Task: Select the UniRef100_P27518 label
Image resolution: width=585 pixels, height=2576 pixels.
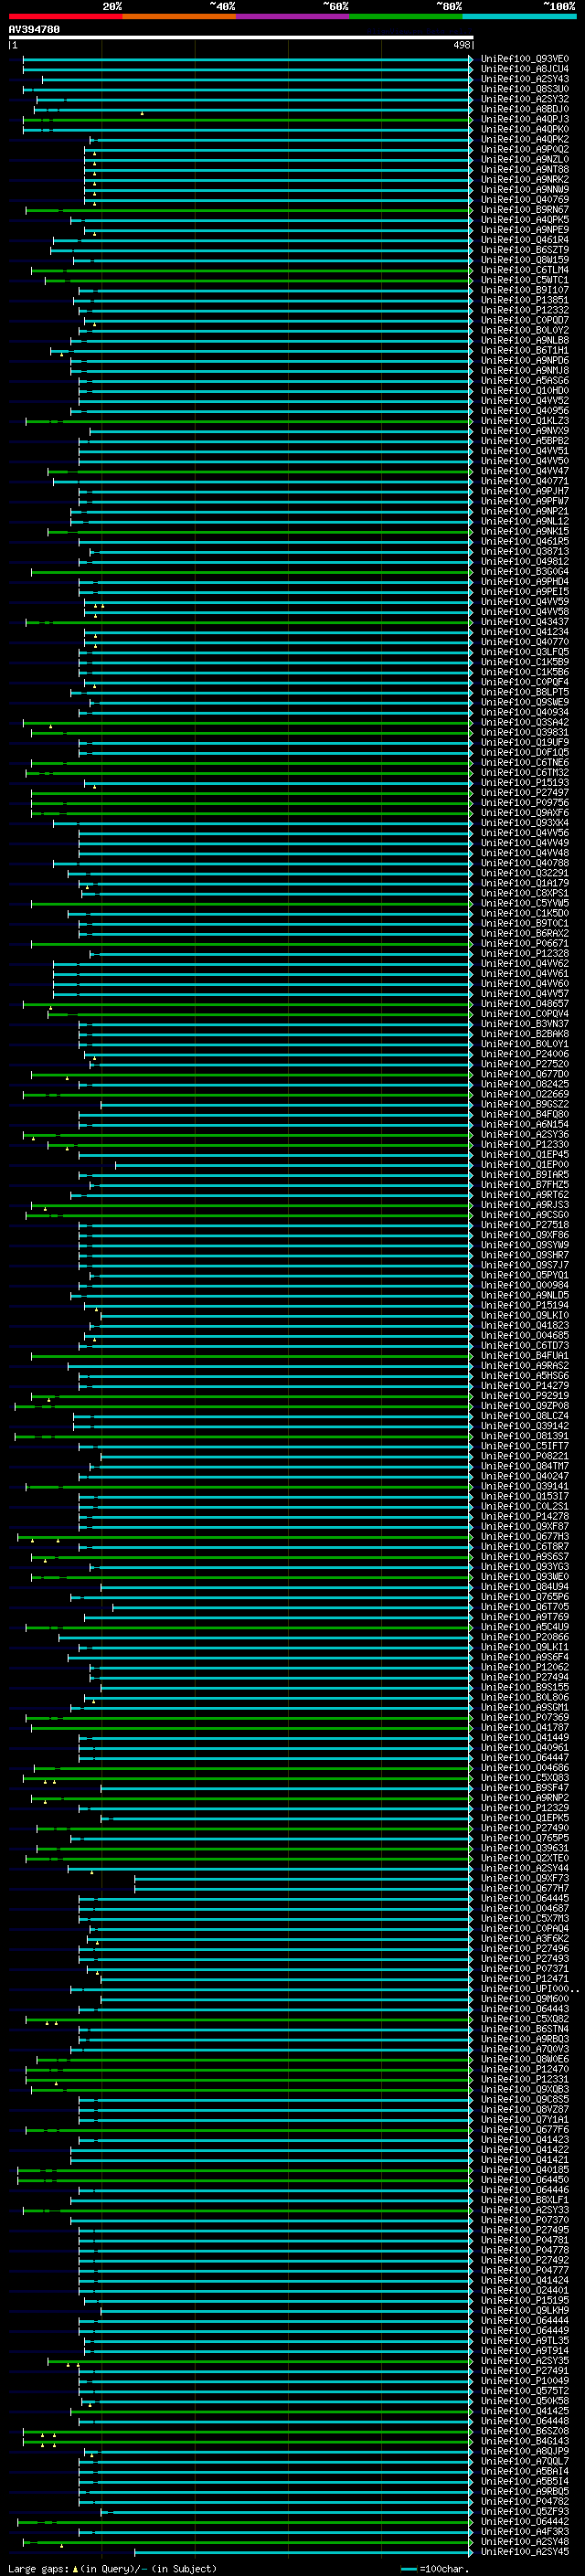Action: coord(525,1225)
